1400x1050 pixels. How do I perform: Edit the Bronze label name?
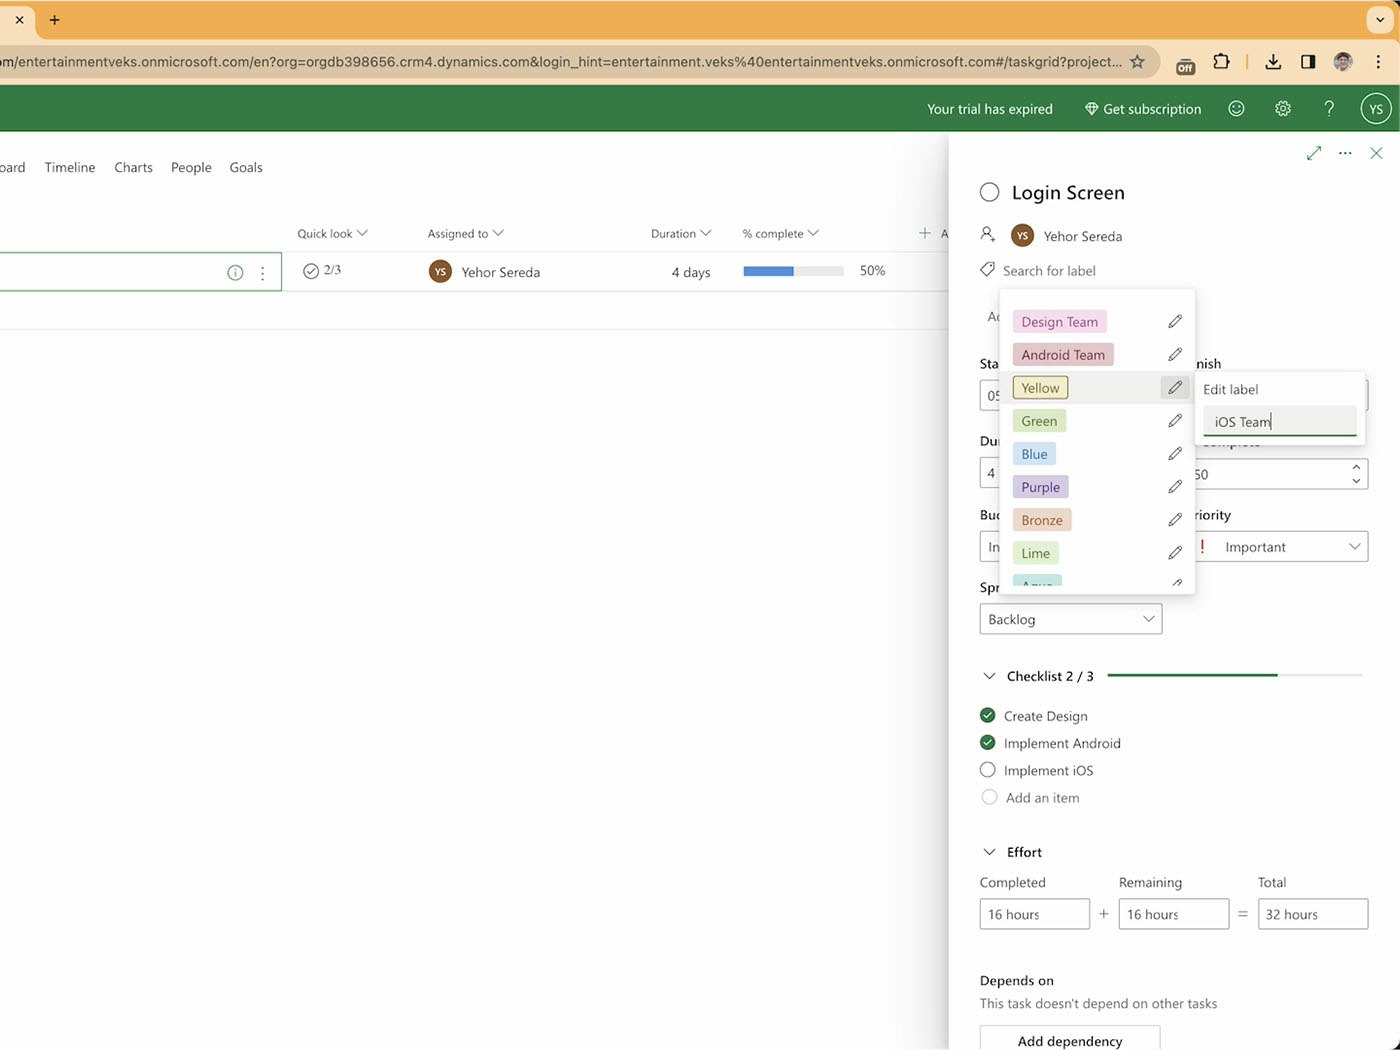click(x=1175, y=519)
